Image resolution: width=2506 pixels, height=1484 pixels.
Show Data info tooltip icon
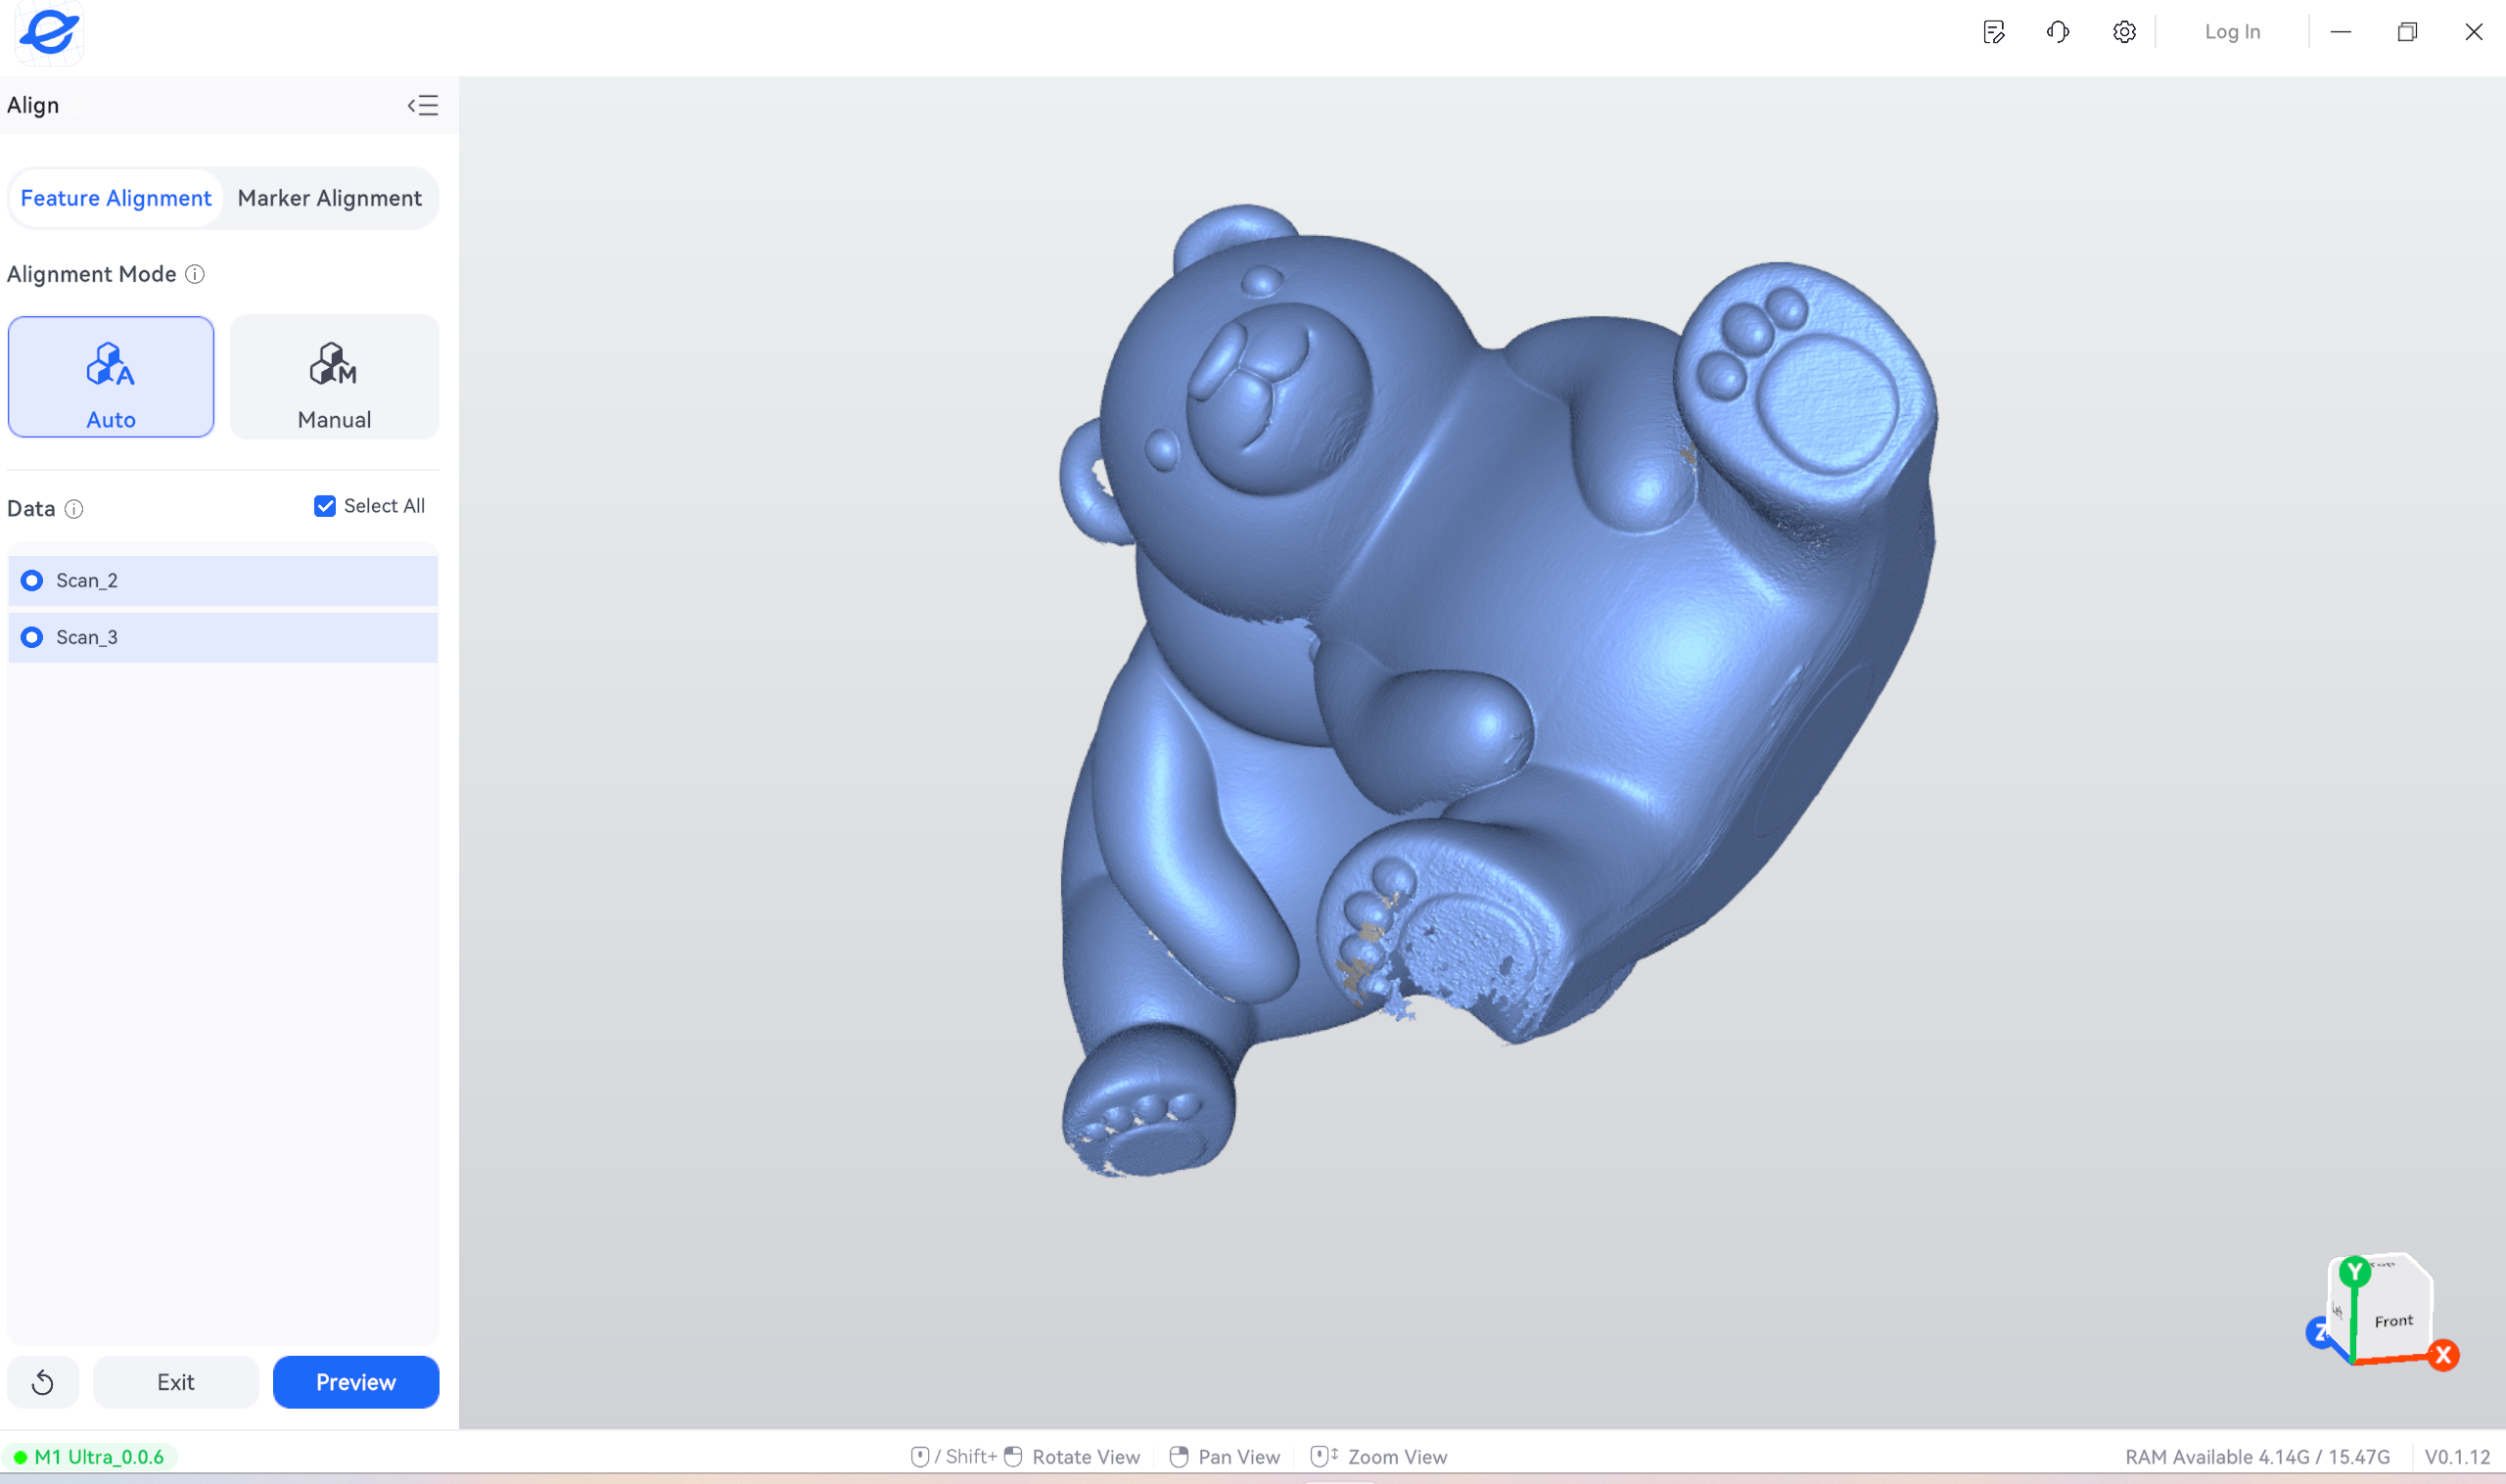point(74,509)
